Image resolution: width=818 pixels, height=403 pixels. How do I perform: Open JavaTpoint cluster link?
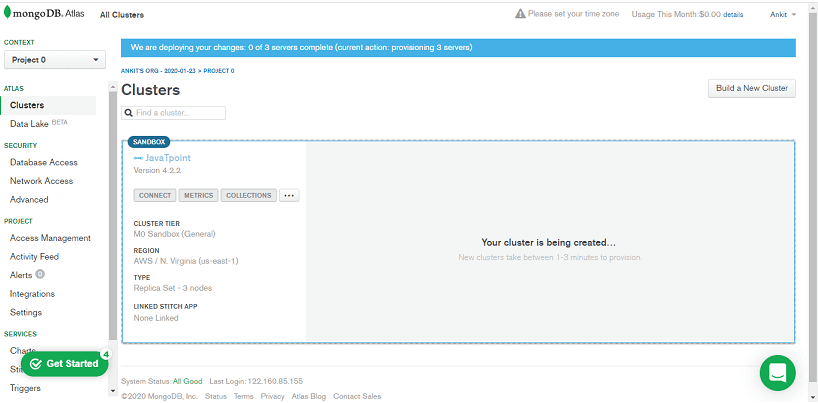[168, 158]
